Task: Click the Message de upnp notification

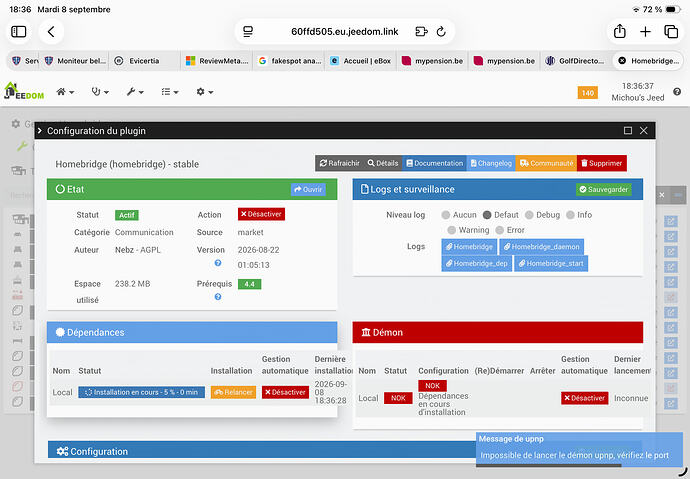Action: pos(579,449)
